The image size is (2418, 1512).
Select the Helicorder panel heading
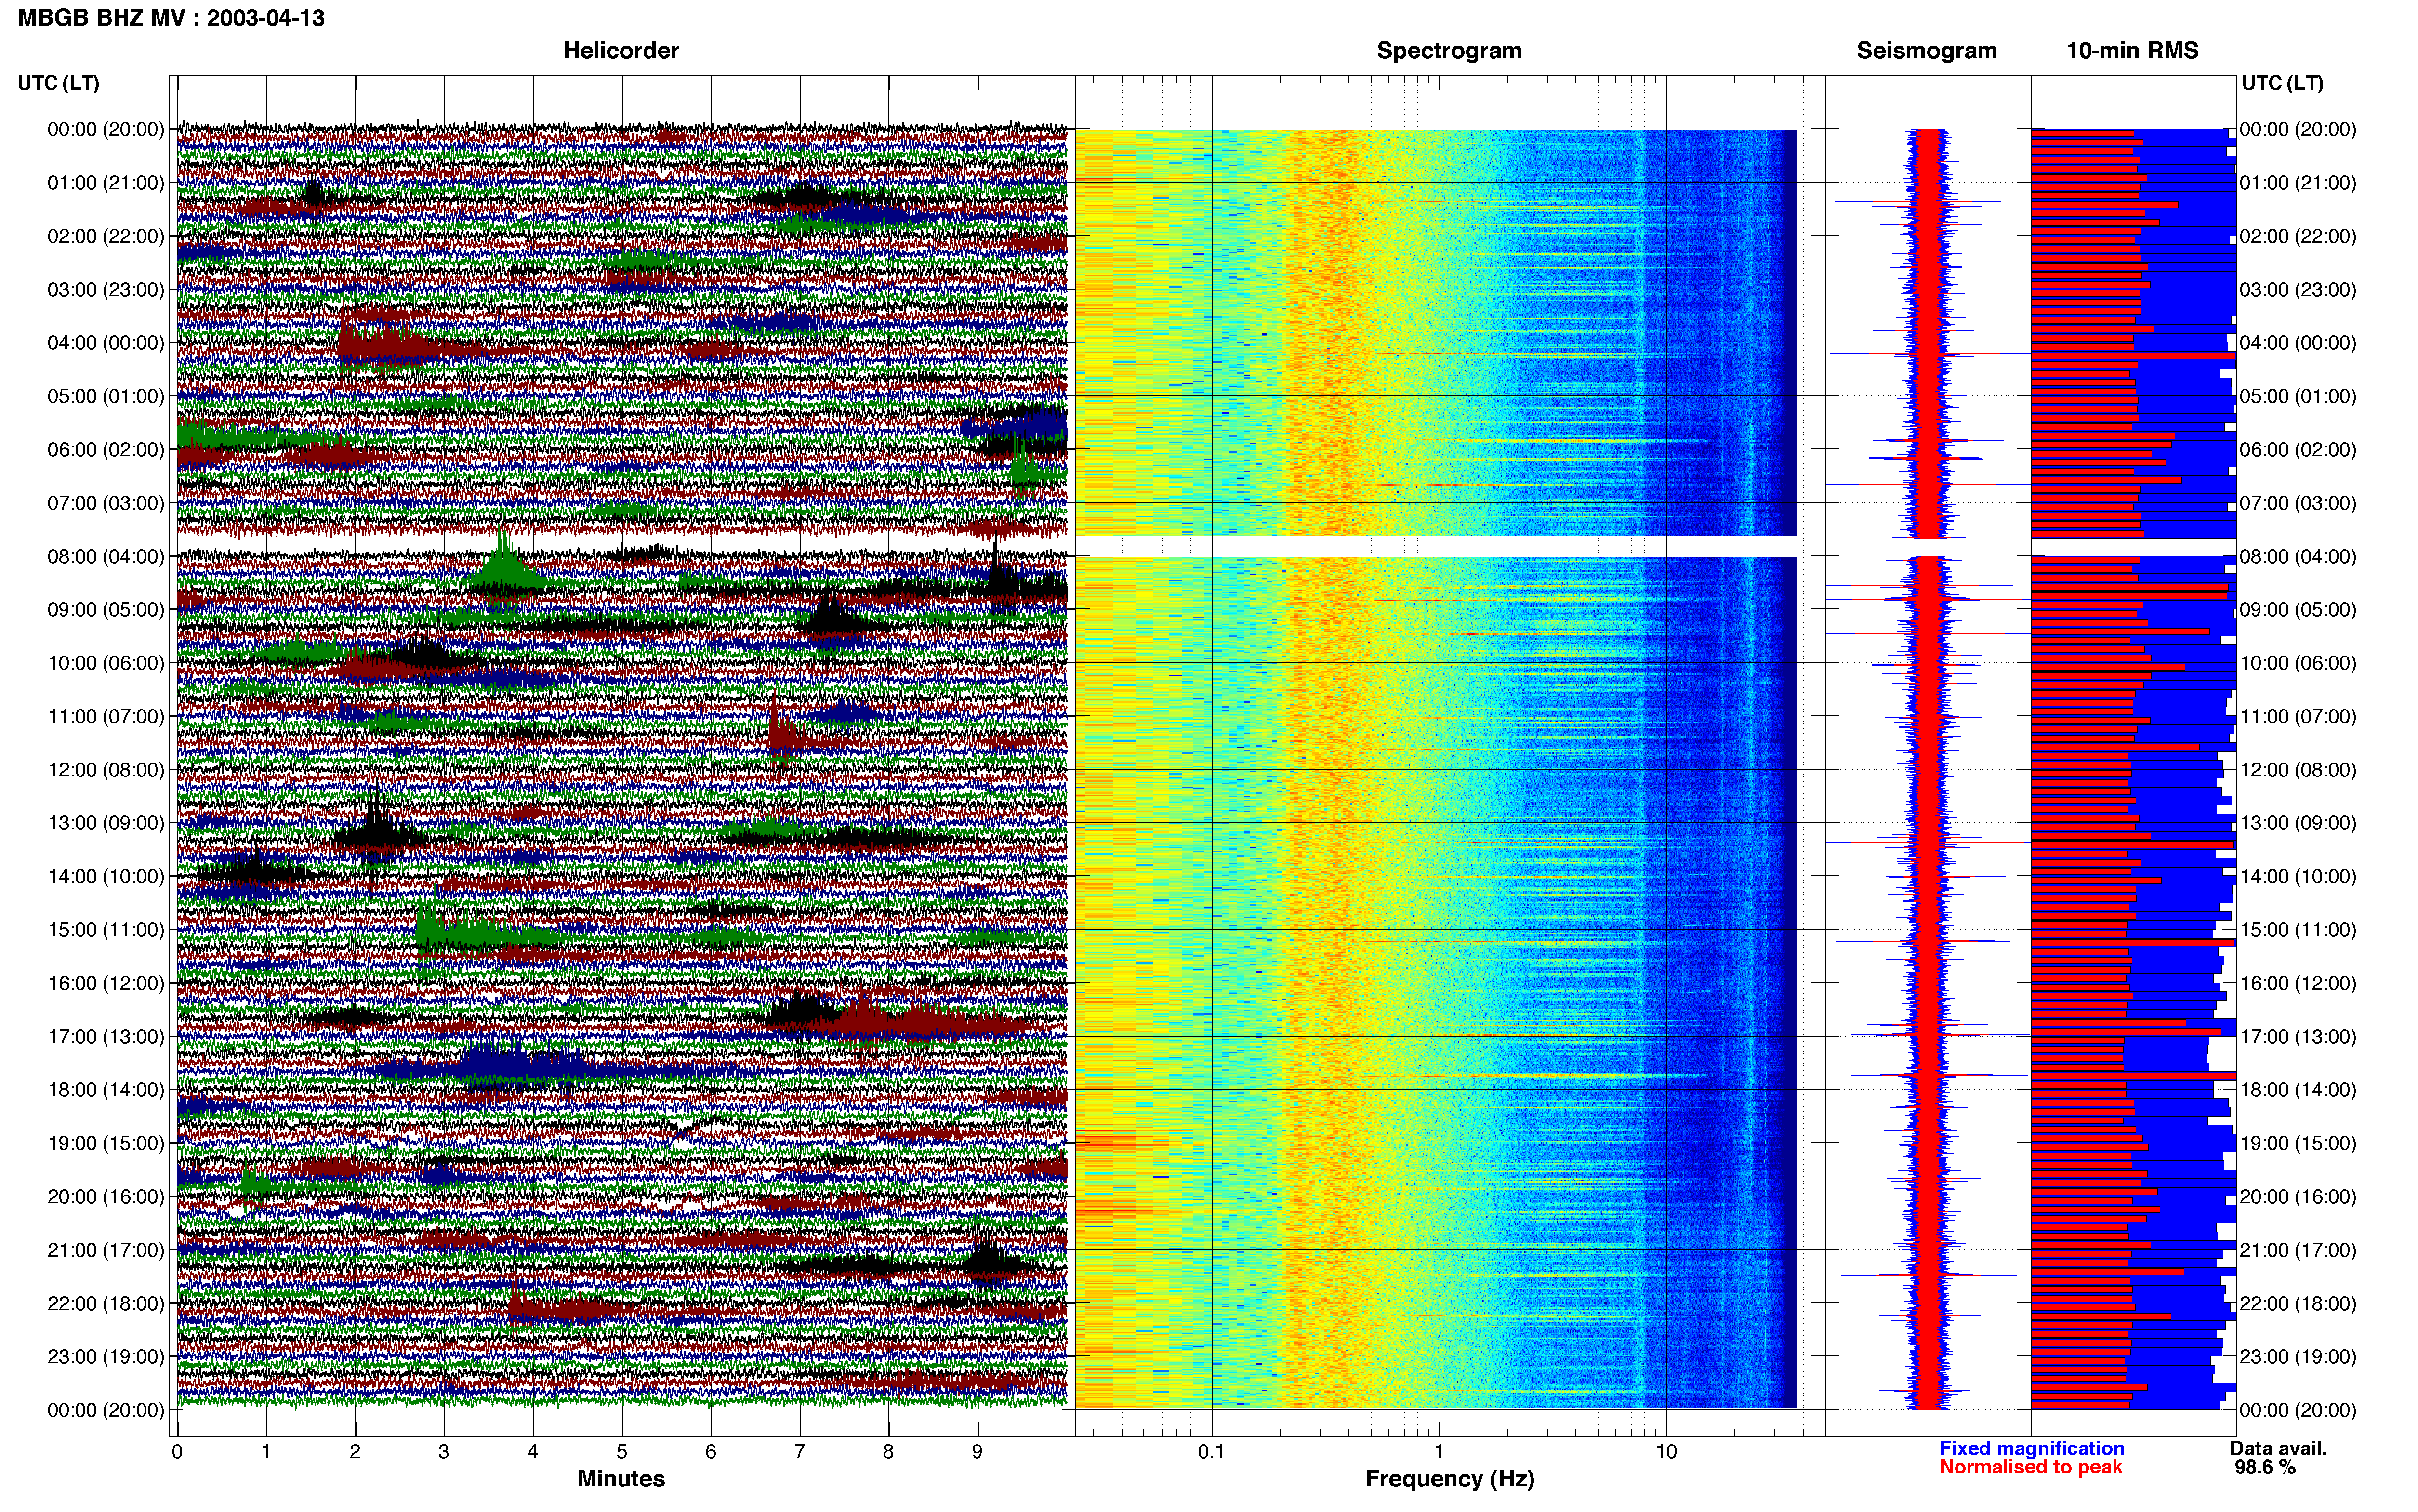coord(621,51)
